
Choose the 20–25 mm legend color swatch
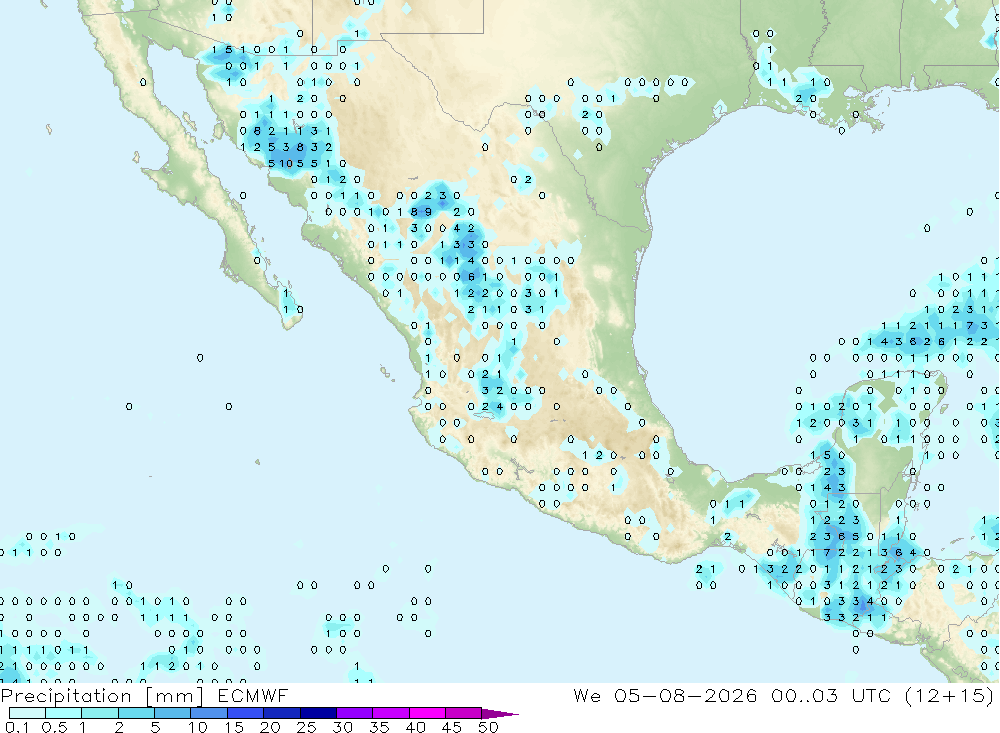[282, 713]
